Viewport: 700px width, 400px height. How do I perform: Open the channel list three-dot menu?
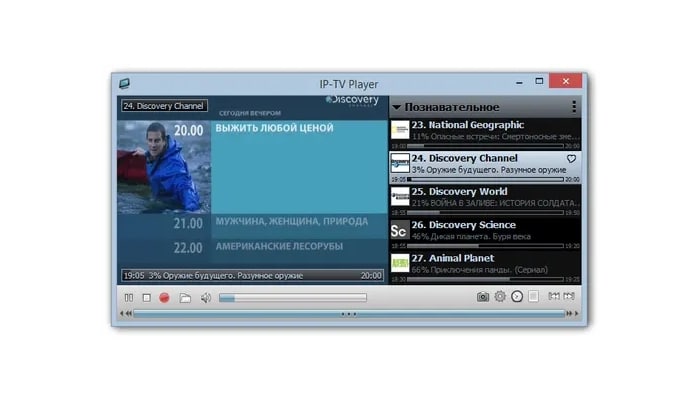[574, 107]
